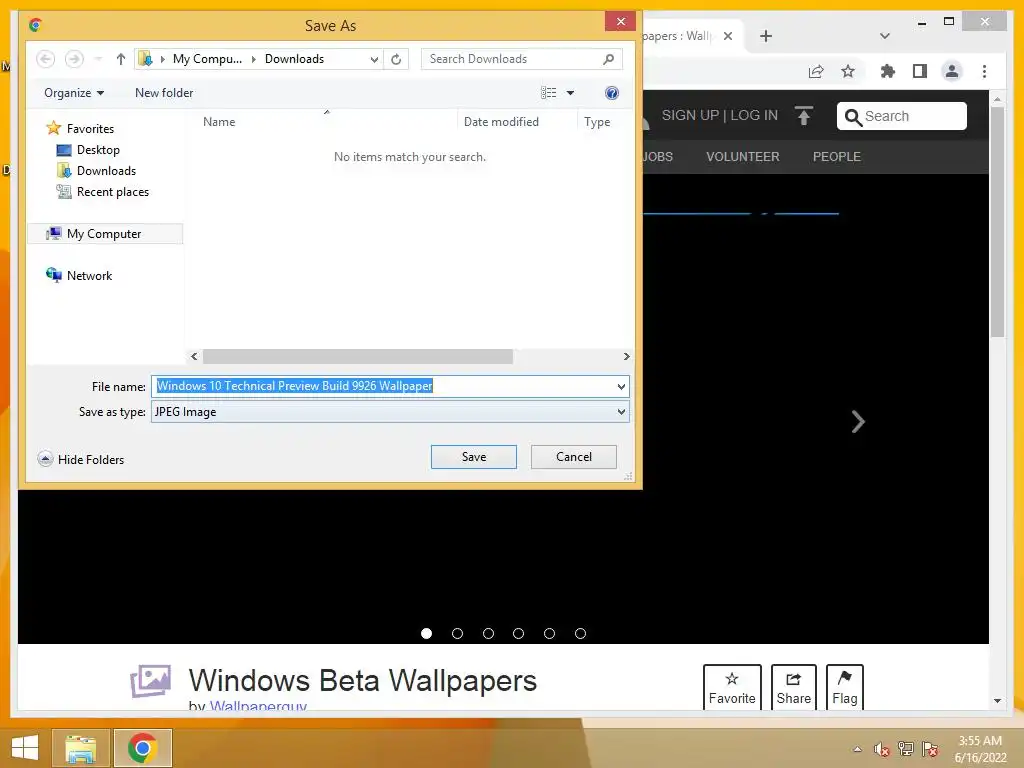The width and height of the screenshot is (1024, 768).
Task: Select the third carousel dot
Action: click(x=488, y=633)
